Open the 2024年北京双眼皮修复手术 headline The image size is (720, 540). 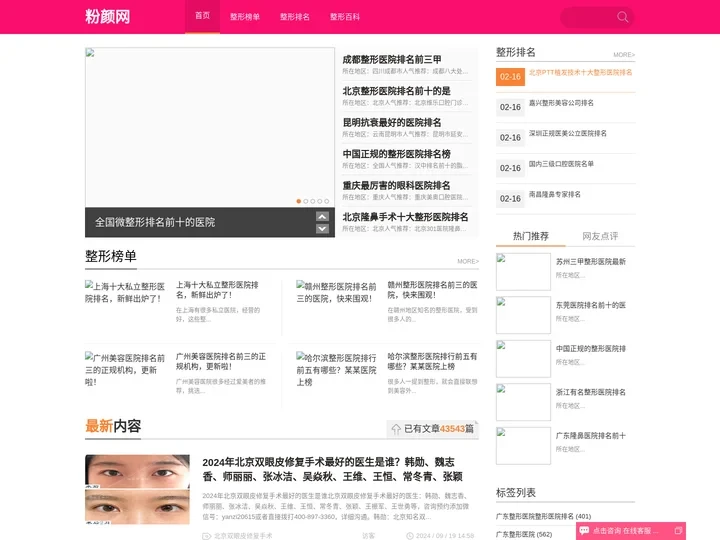pos(332,469)
